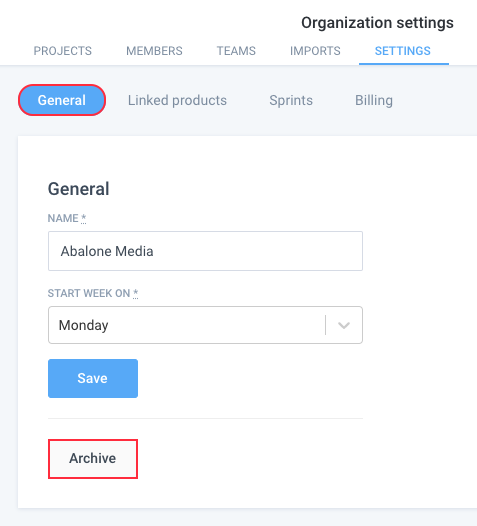Switch to the MEMBERS tab
Viewport: 477px width, 526px height.
[x=154, y=51]
